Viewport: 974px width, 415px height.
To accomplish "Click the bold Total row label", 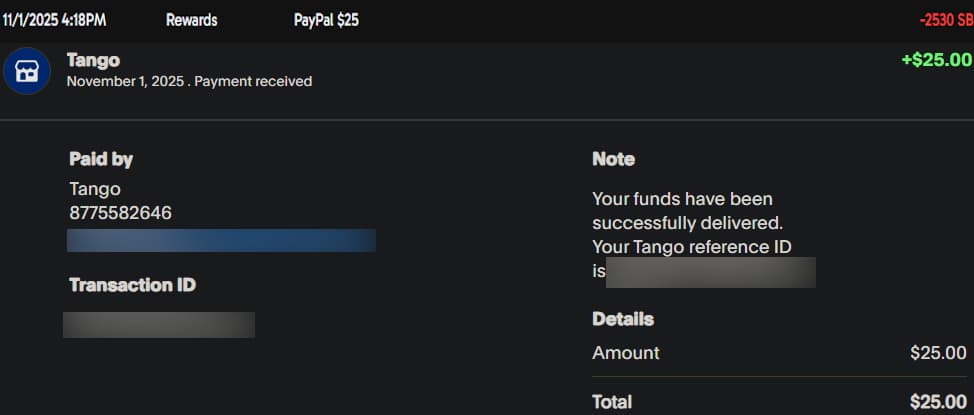I will (612, 401).
